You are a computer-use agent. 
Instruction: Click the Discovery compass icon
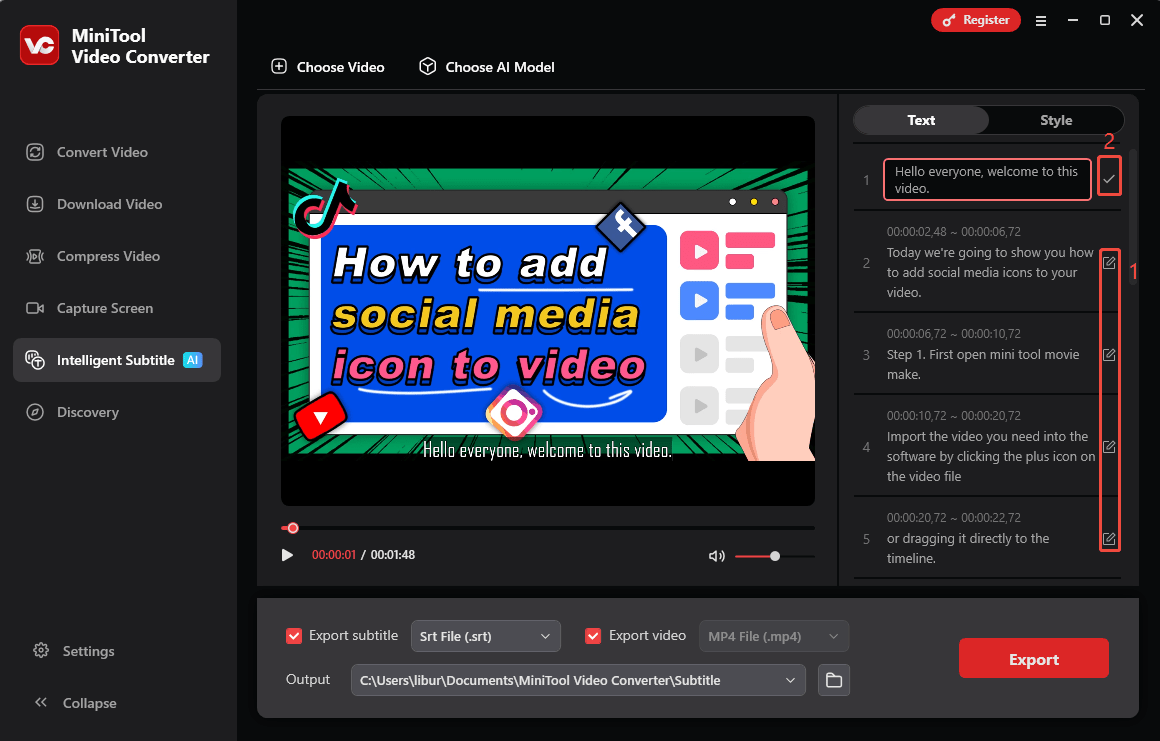tap(35, 412)
